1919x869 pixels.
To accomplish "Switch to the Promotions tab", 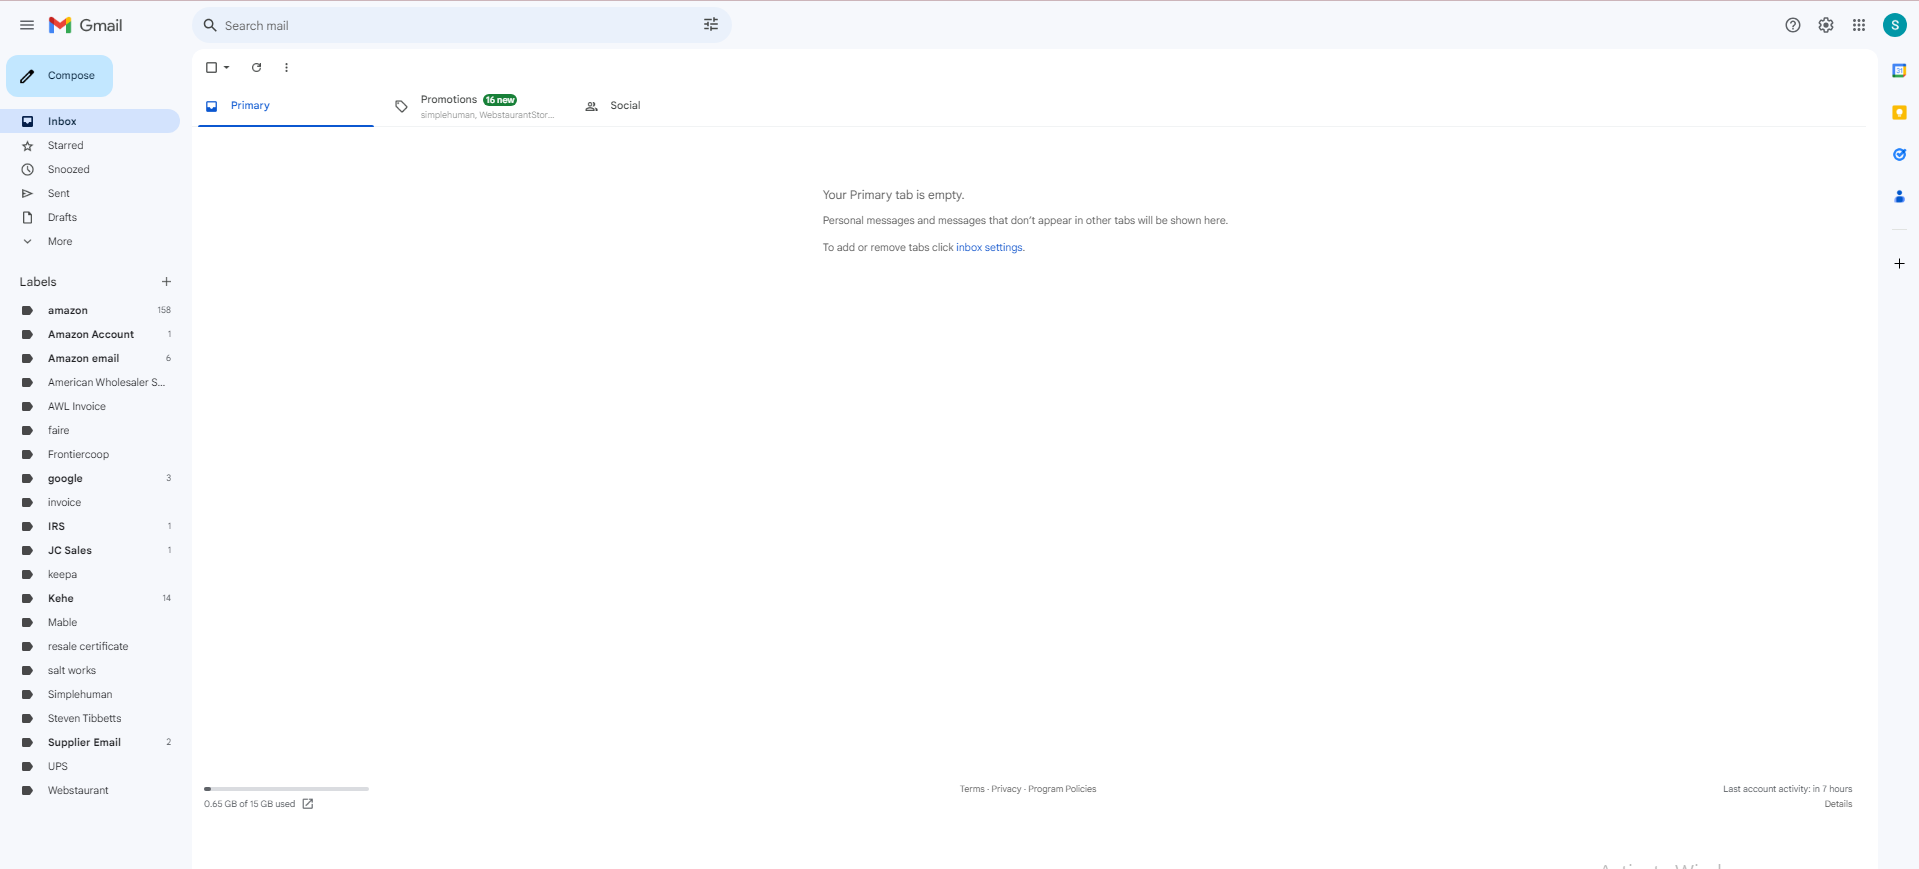I will (x=476, y=105).
